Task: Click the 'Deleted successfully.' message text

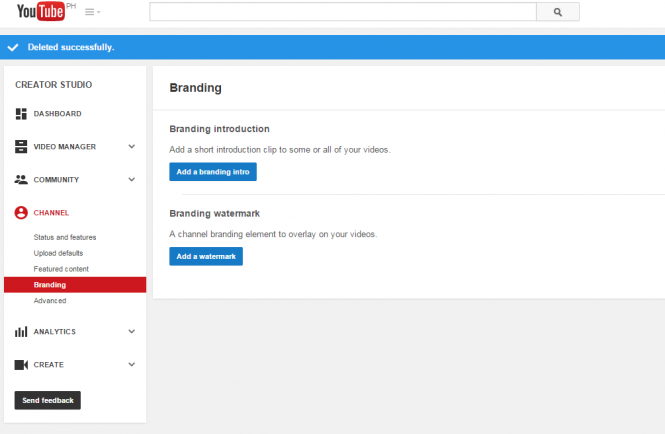Action: pyautogui.click(x=71, y=47)
